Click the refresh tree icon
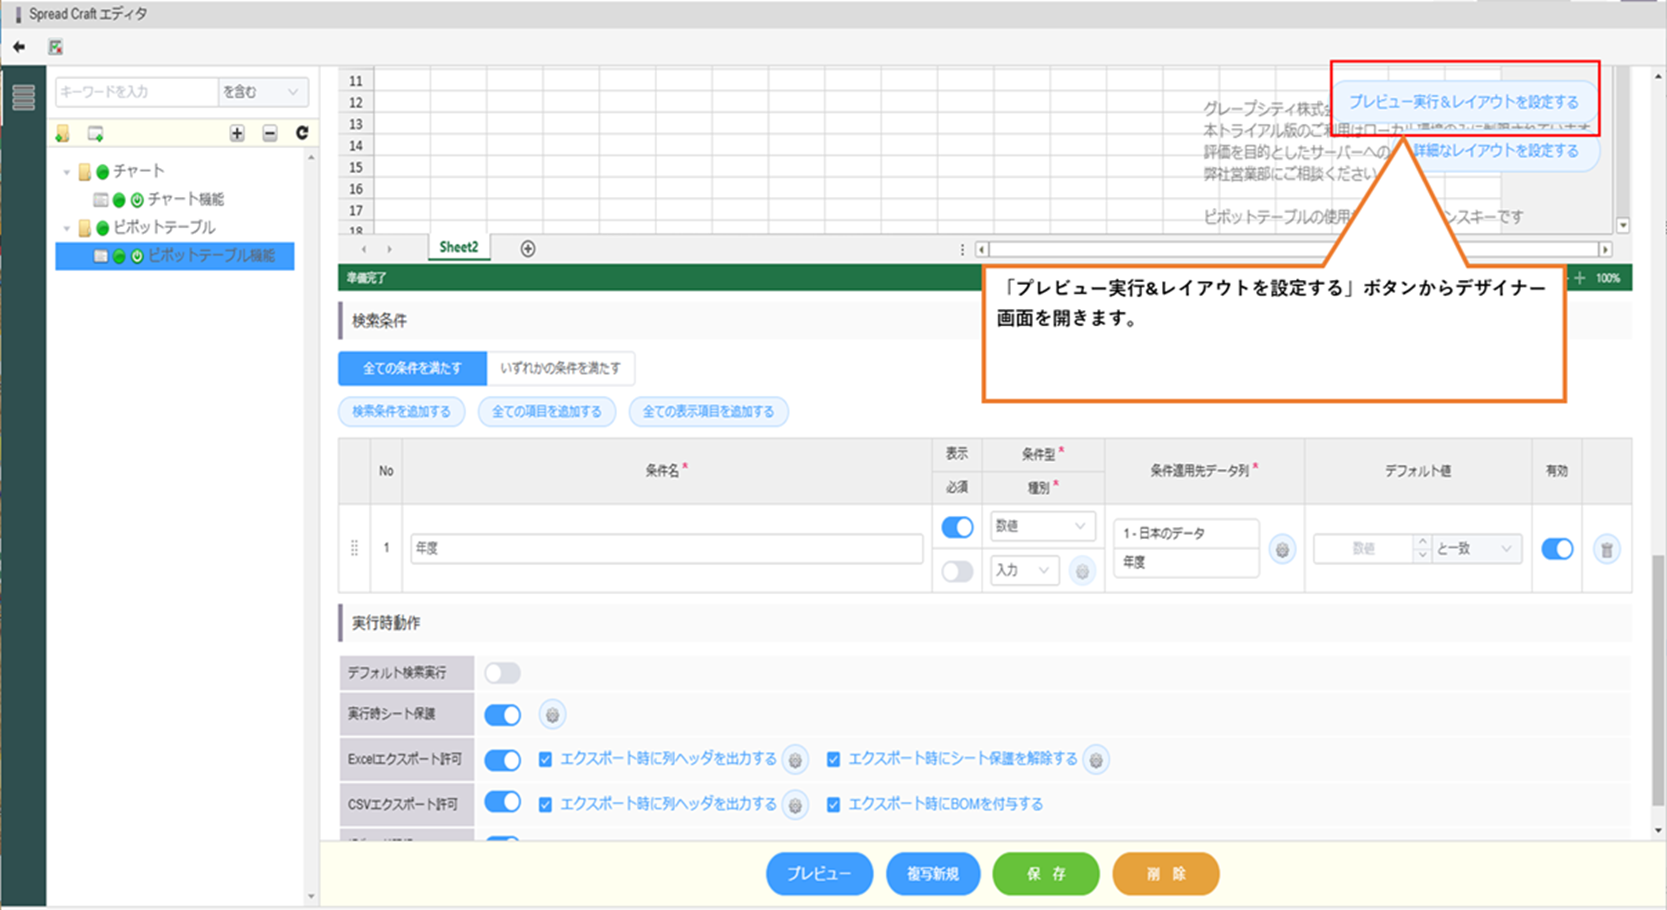The image size is (1667, 910). tap(302, 133)
